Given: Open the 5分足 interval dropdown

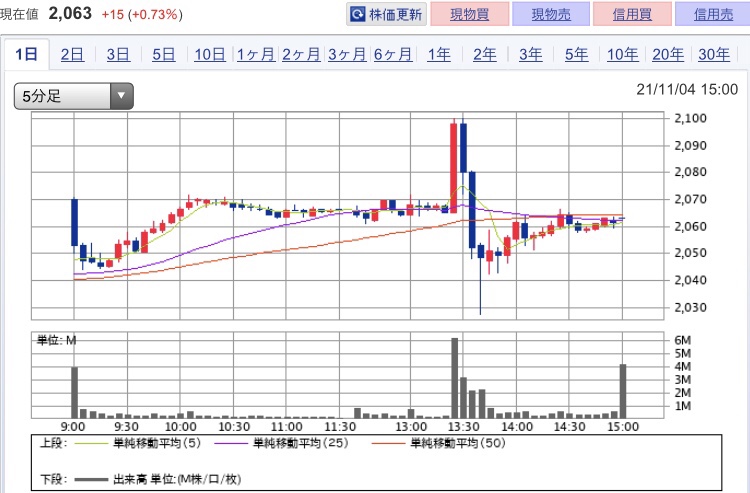Looking at the screenshot, I should tap(74, 96).
